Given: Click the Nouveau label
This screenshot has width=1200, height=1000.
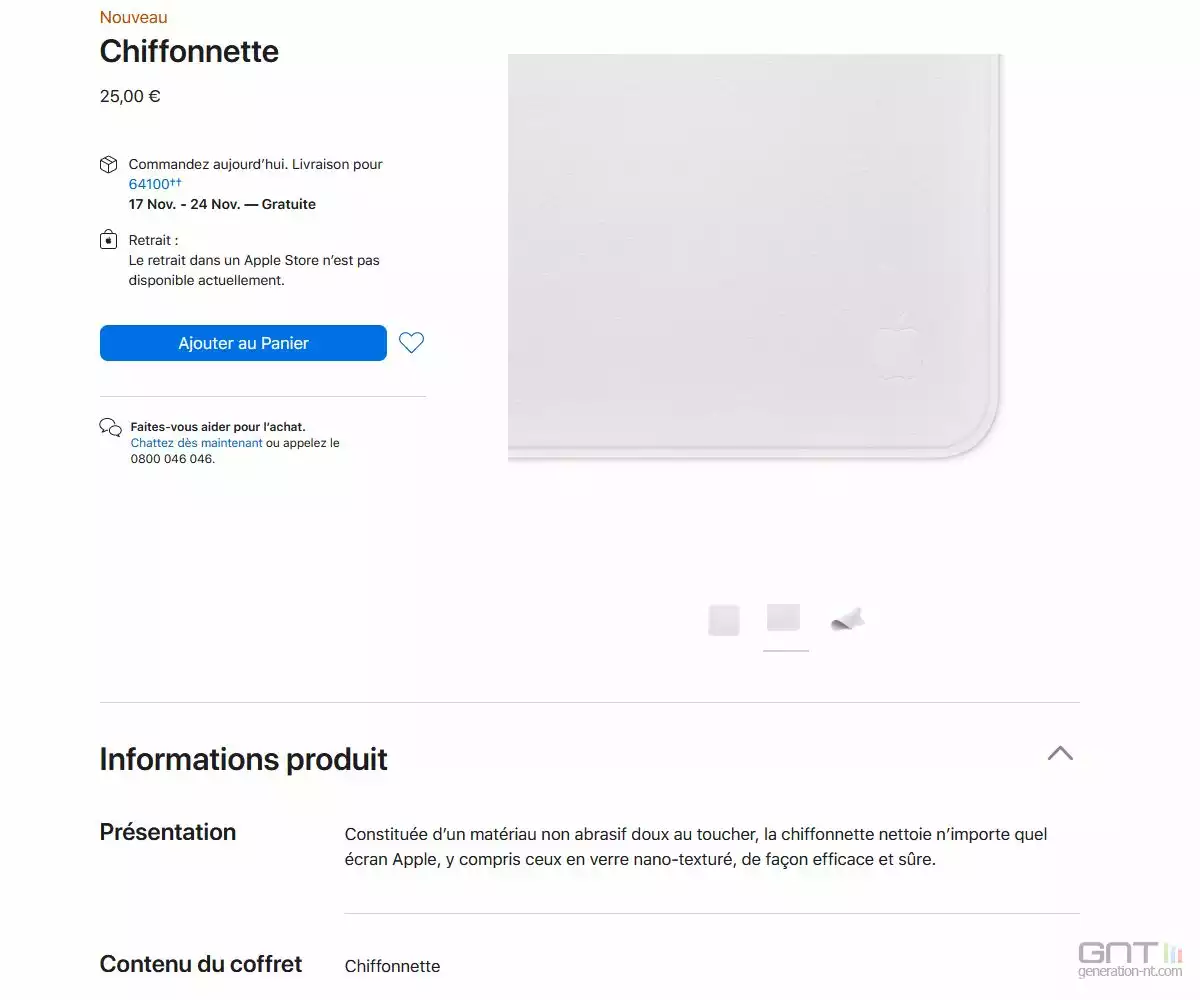Looking at the screenshot, I should point(133,17).
